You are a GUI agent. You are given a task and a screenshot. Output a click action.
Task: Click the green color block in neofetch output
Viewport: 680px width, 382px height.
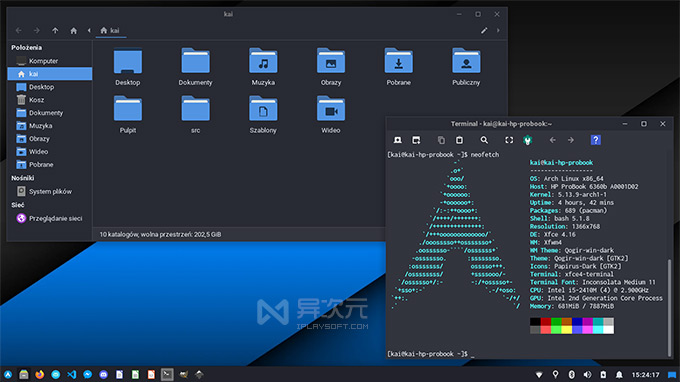pyautogui.click(x=556, y=322)
